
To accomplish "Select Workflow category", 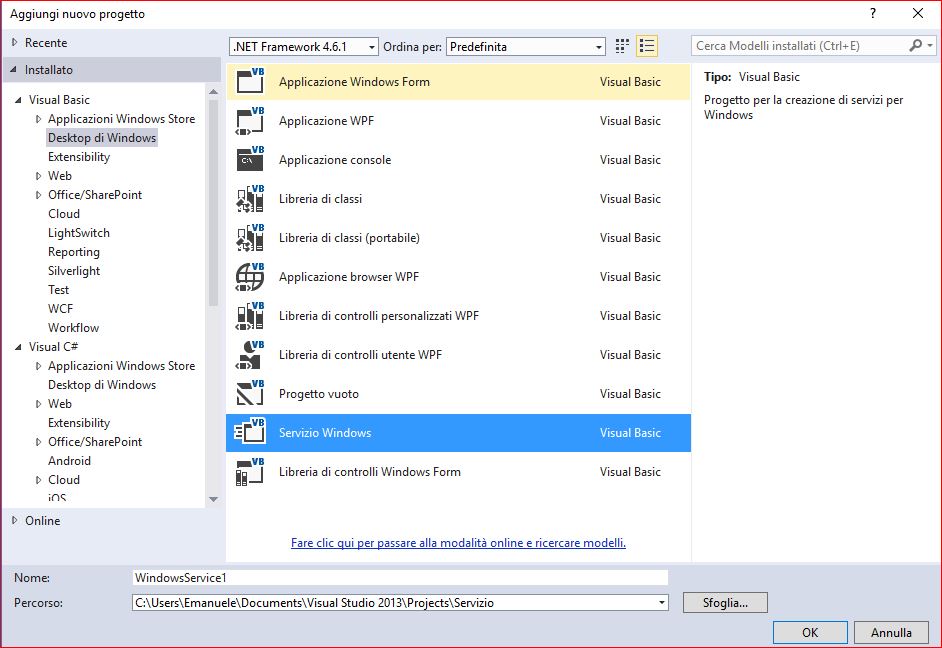I will 73,328.
